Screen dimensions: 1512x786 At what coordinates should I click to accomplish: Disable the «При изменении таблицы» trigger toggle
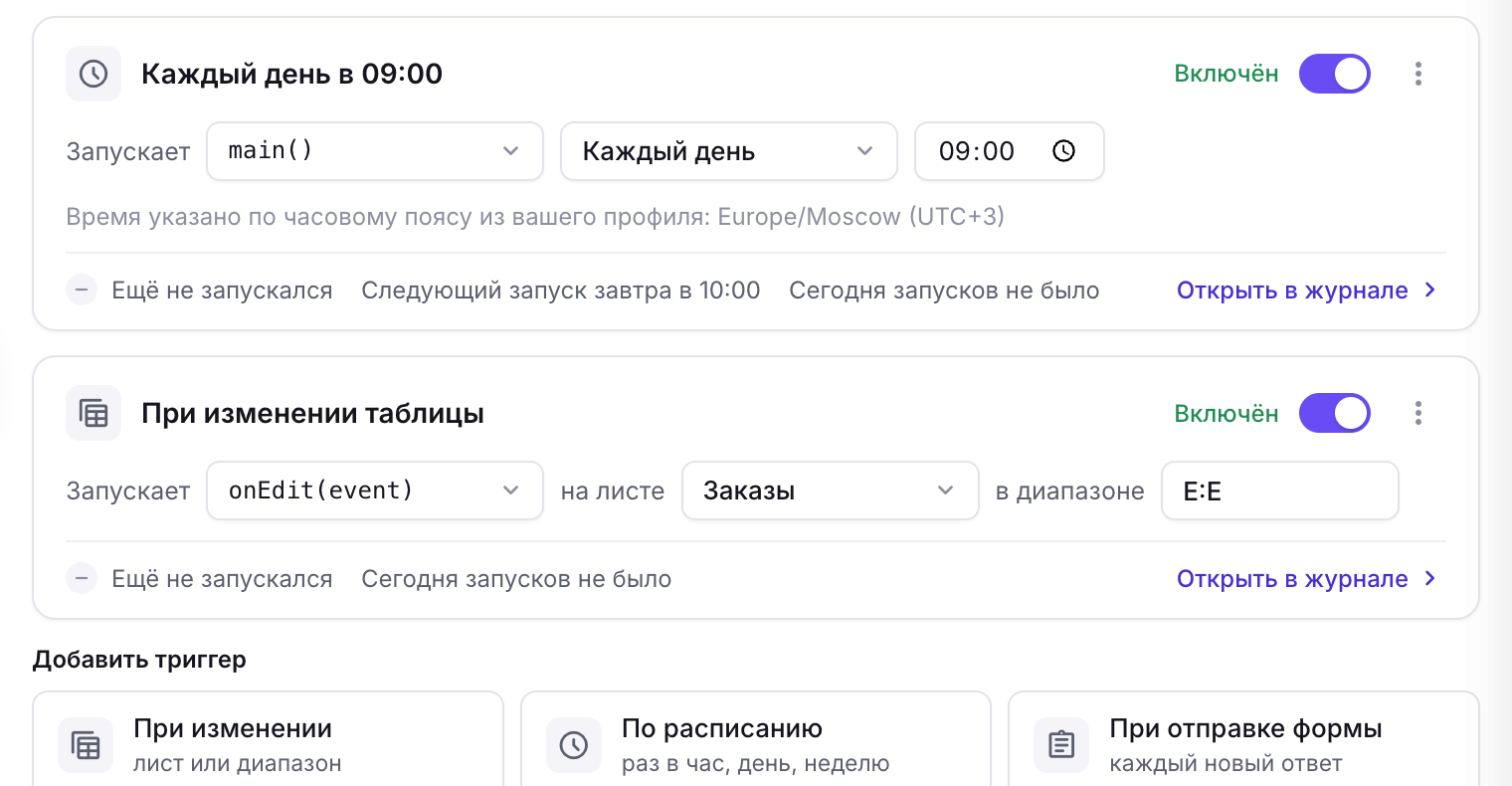[x=1334, y=413]
